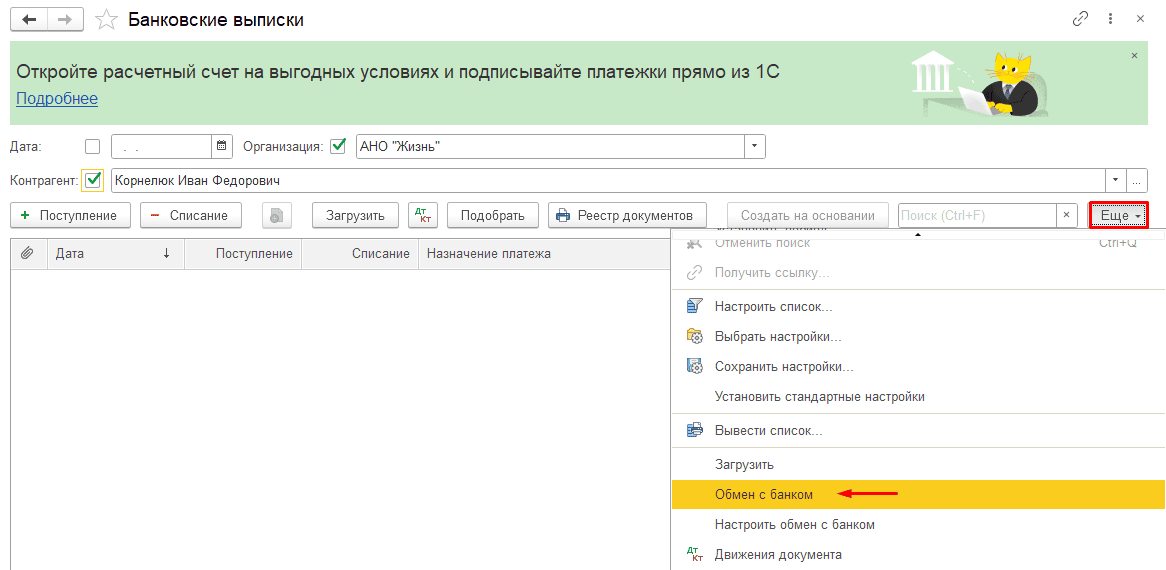The height and width of the screenshot is (570, 1166).
Task: Choose Настроить обмен с банком
Action: pyautogui.click(x=794, y=525)
